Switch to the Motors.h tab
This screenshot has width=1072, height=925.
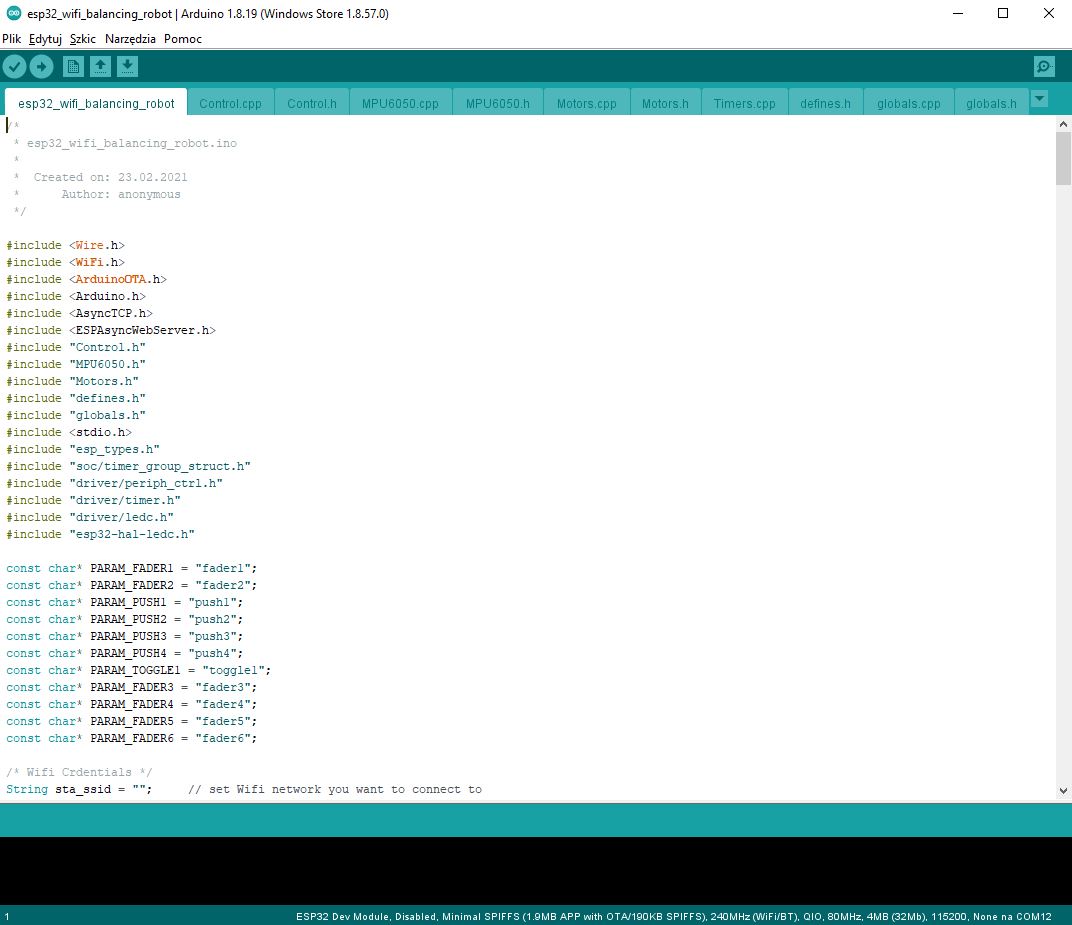pos(665,103)
